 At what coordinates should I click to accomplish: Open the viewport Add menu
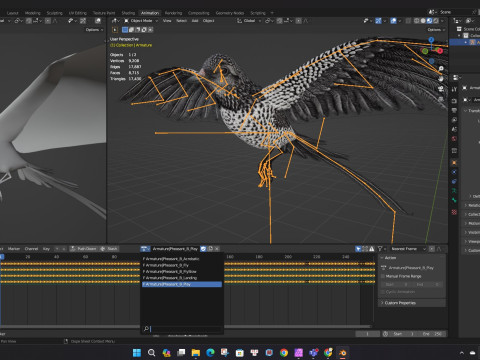[195, 21]
